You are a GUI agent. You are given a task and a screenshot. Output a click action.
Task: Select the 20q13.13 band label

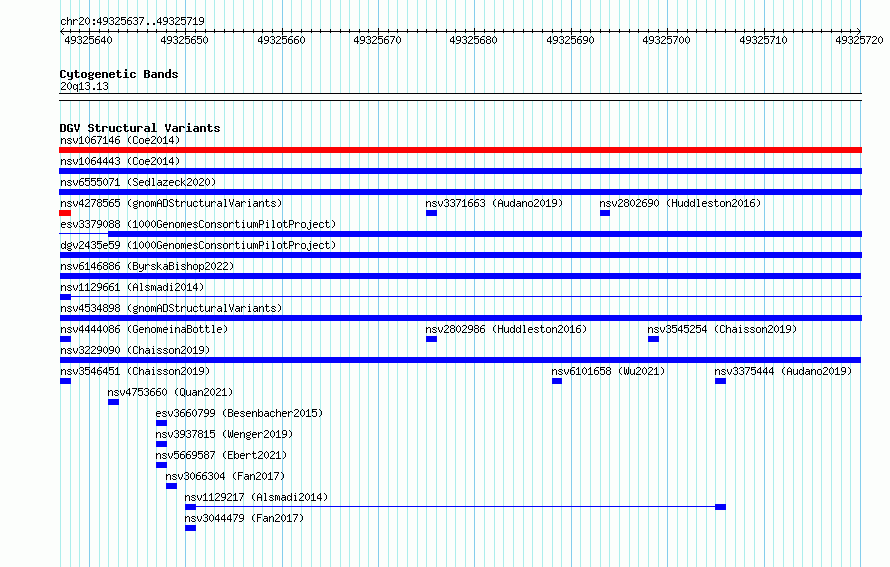[x=84, y=86]
